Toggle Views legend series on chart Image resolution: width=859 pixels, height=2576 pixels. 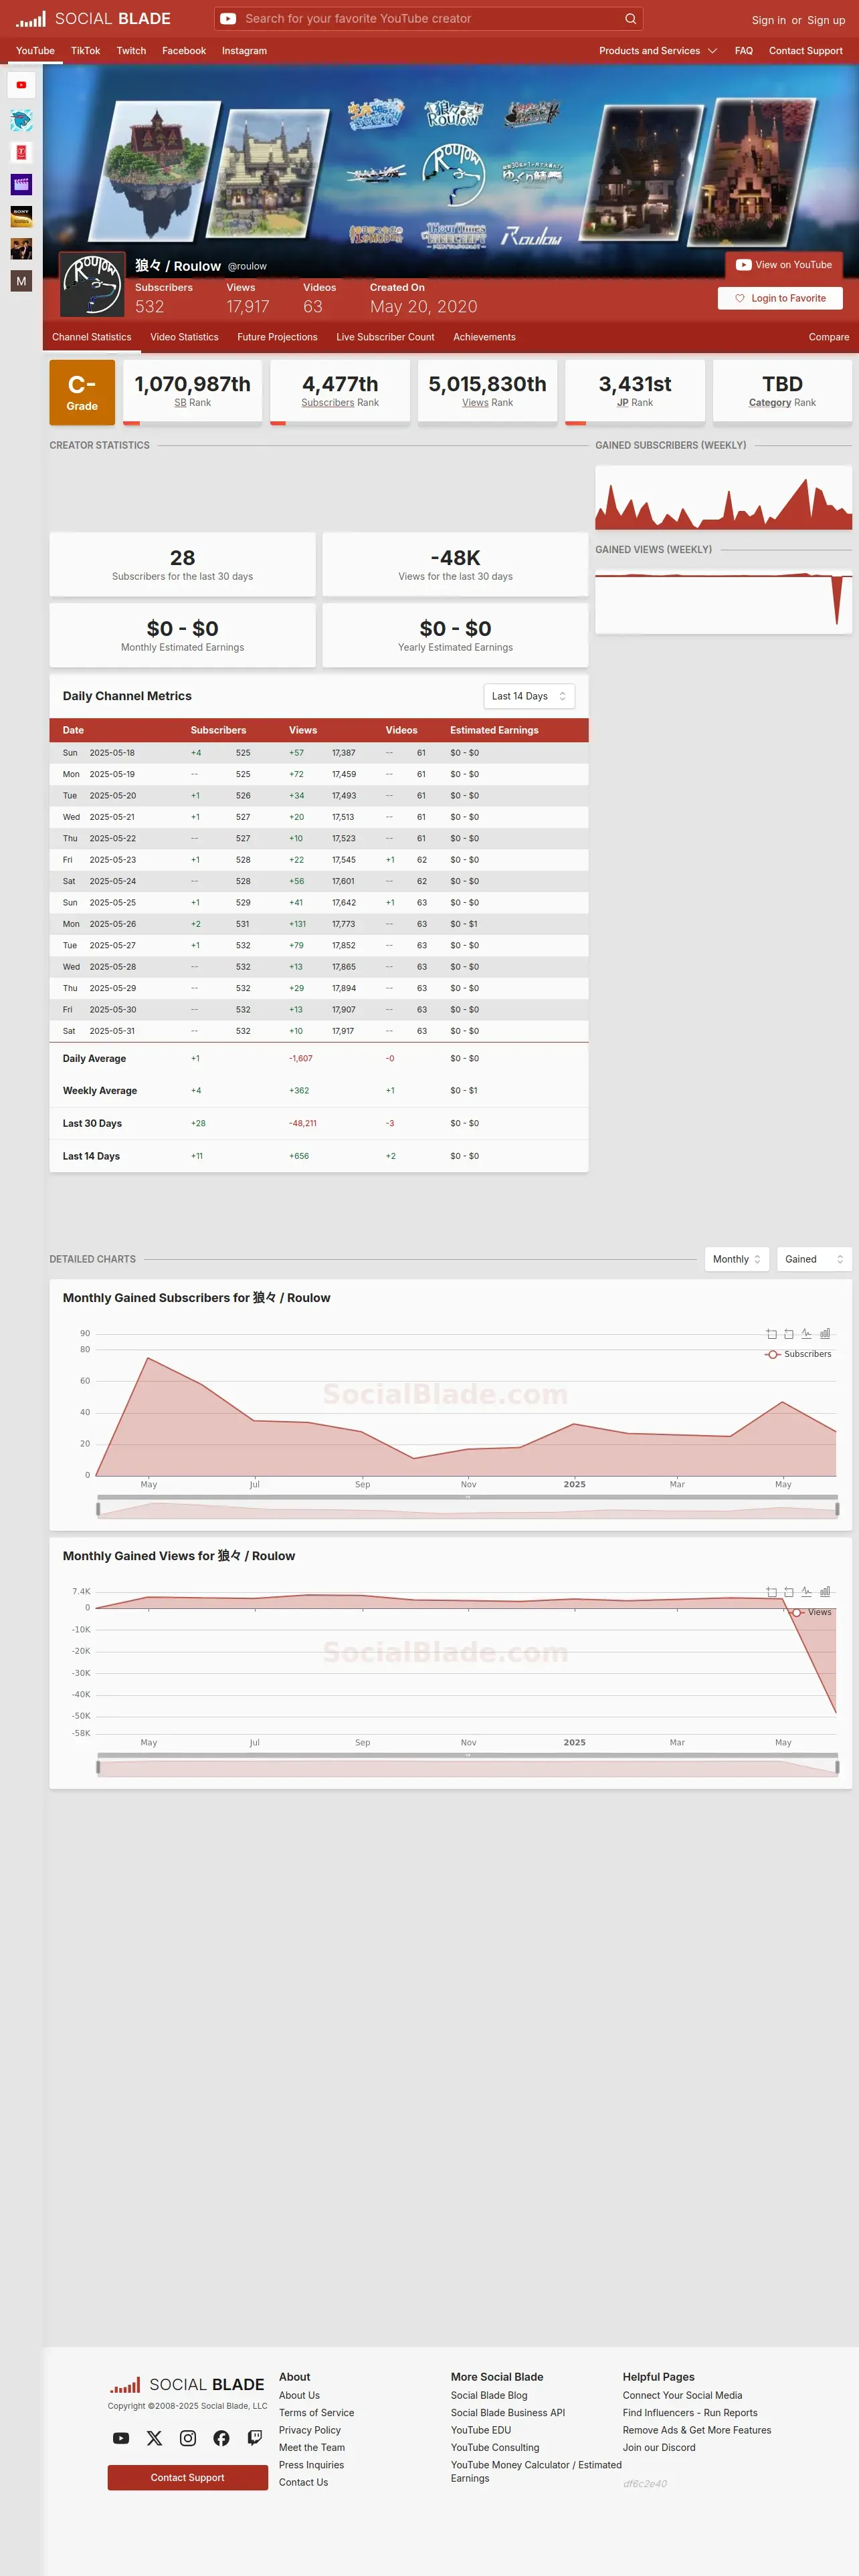811,1612
